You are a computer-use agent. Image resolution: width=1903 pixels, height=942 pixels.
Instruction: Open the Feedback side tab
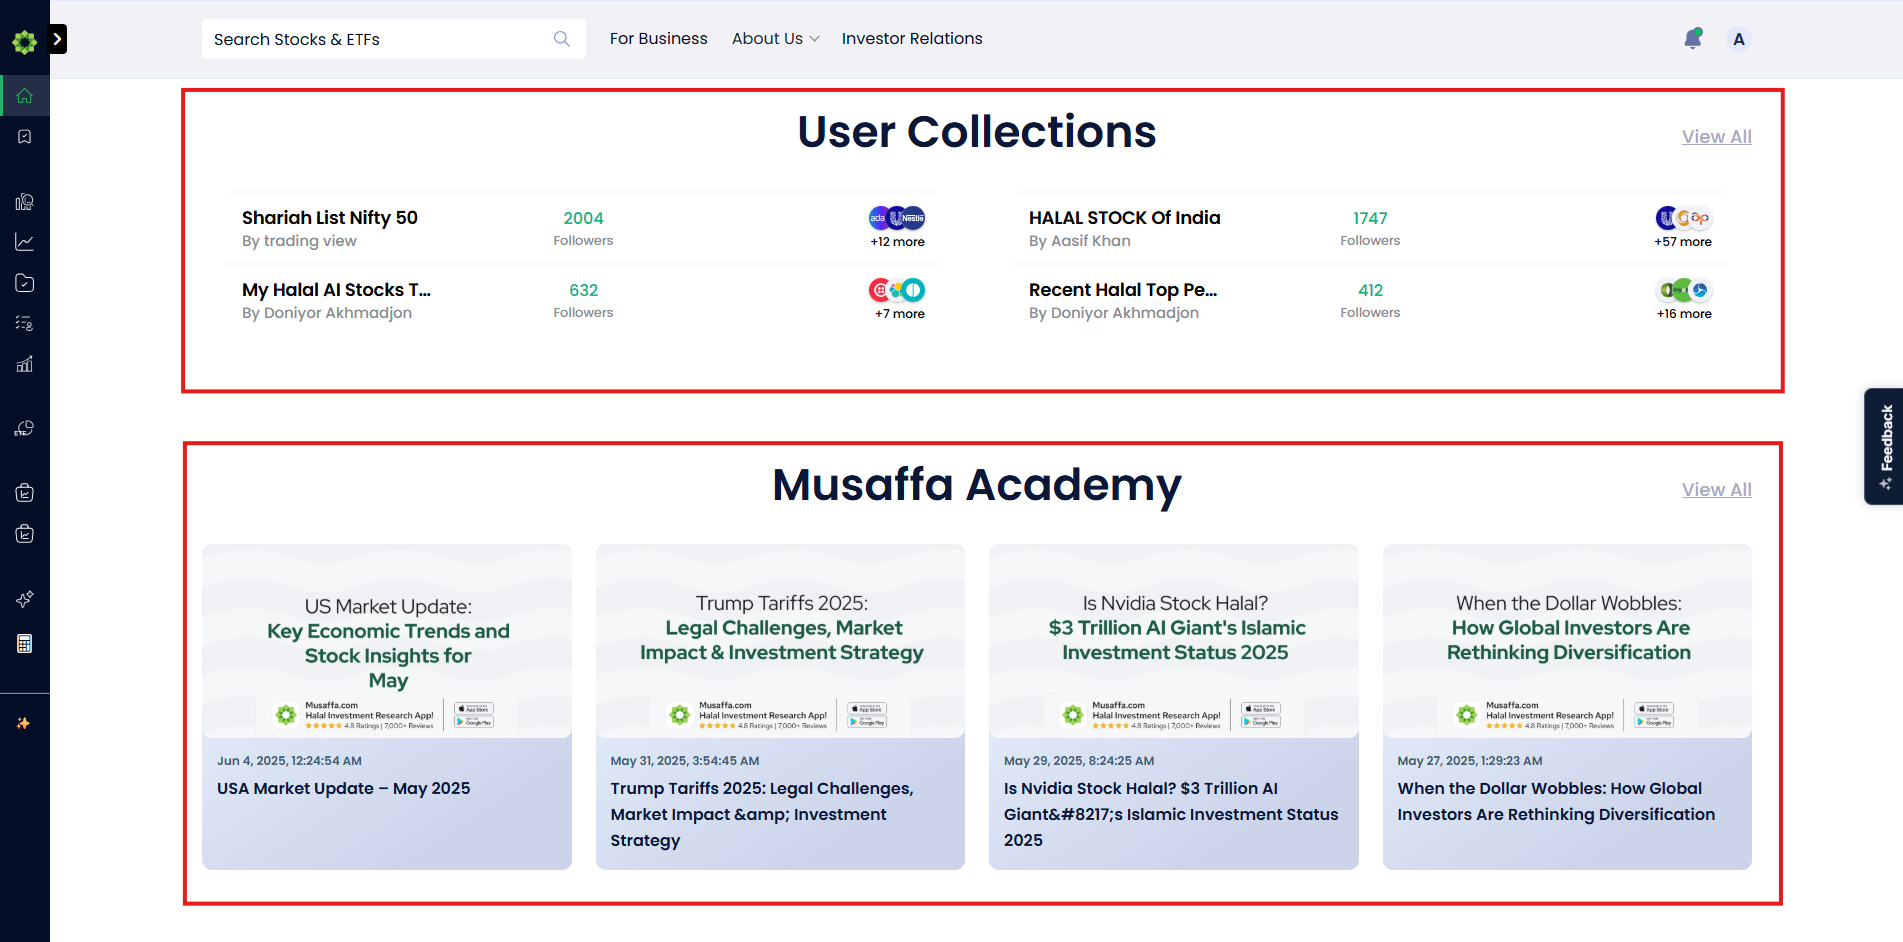(1884, 446)
